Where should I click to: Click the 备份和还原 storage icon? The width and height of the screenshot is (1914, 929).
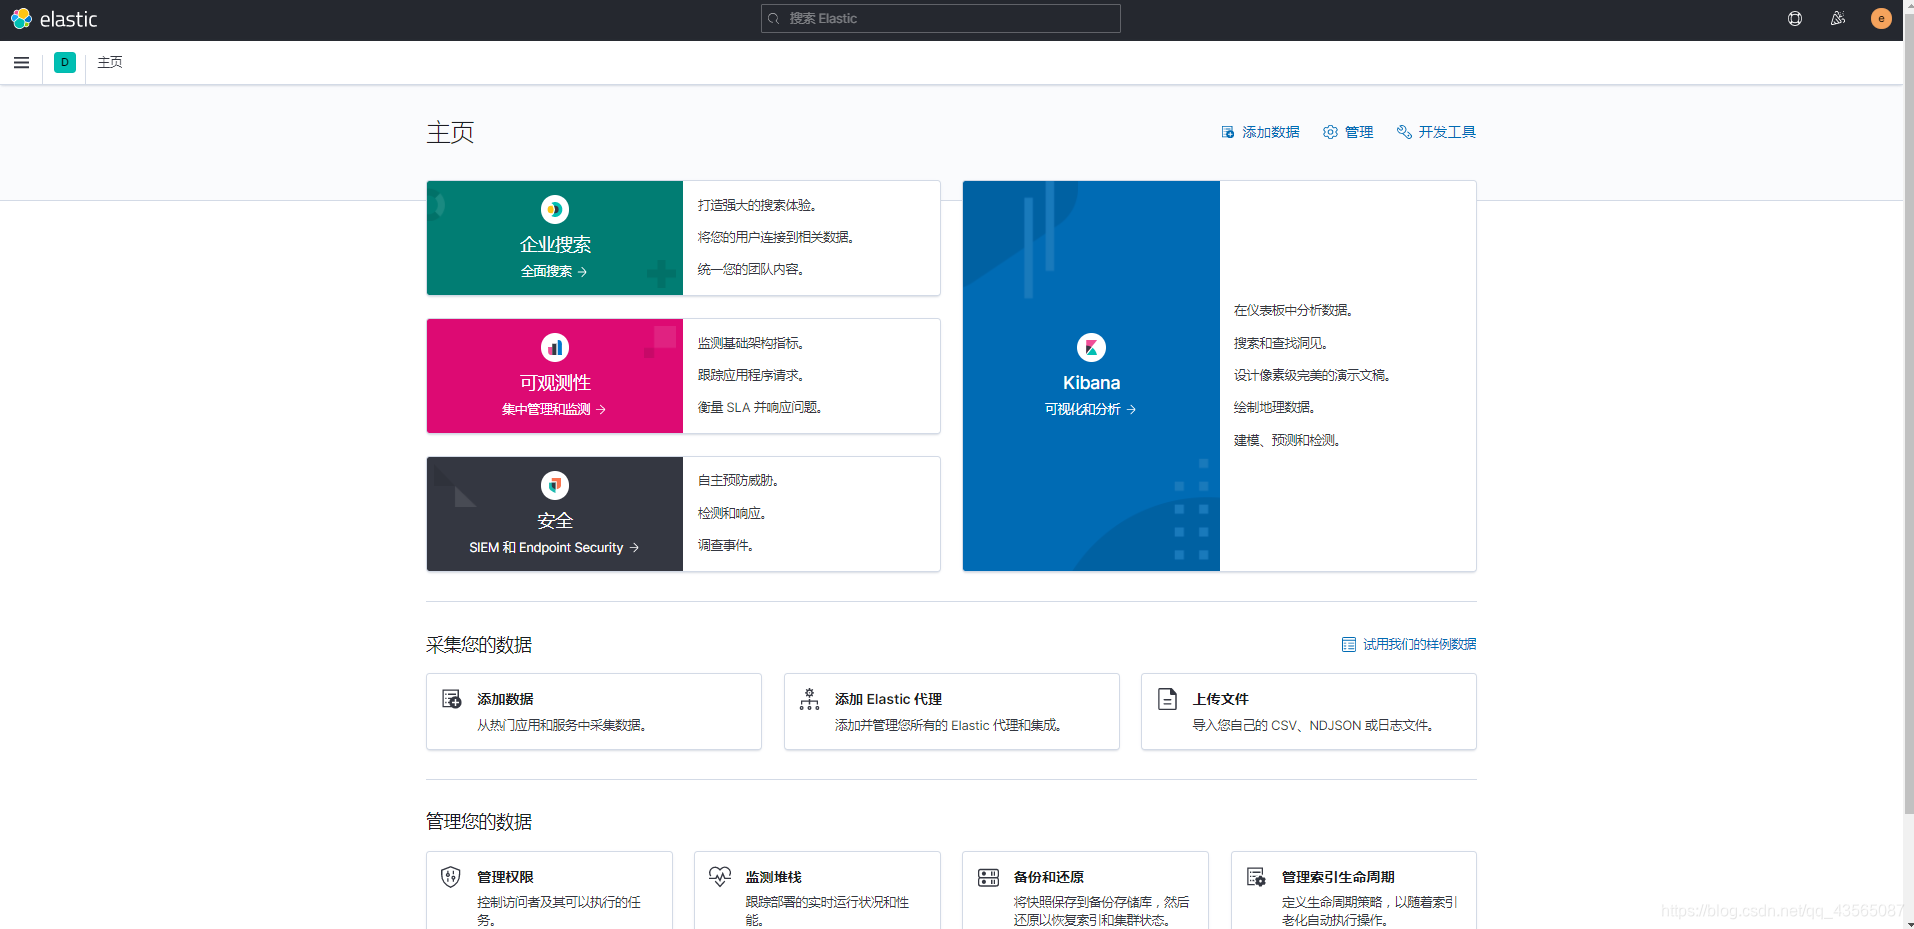988,877
